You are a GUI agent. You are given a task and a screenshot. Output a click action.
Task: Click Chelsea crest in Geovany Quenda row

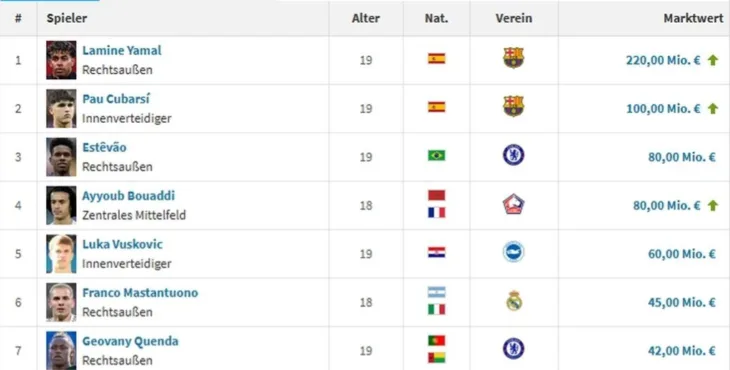[x=514, y=349]
